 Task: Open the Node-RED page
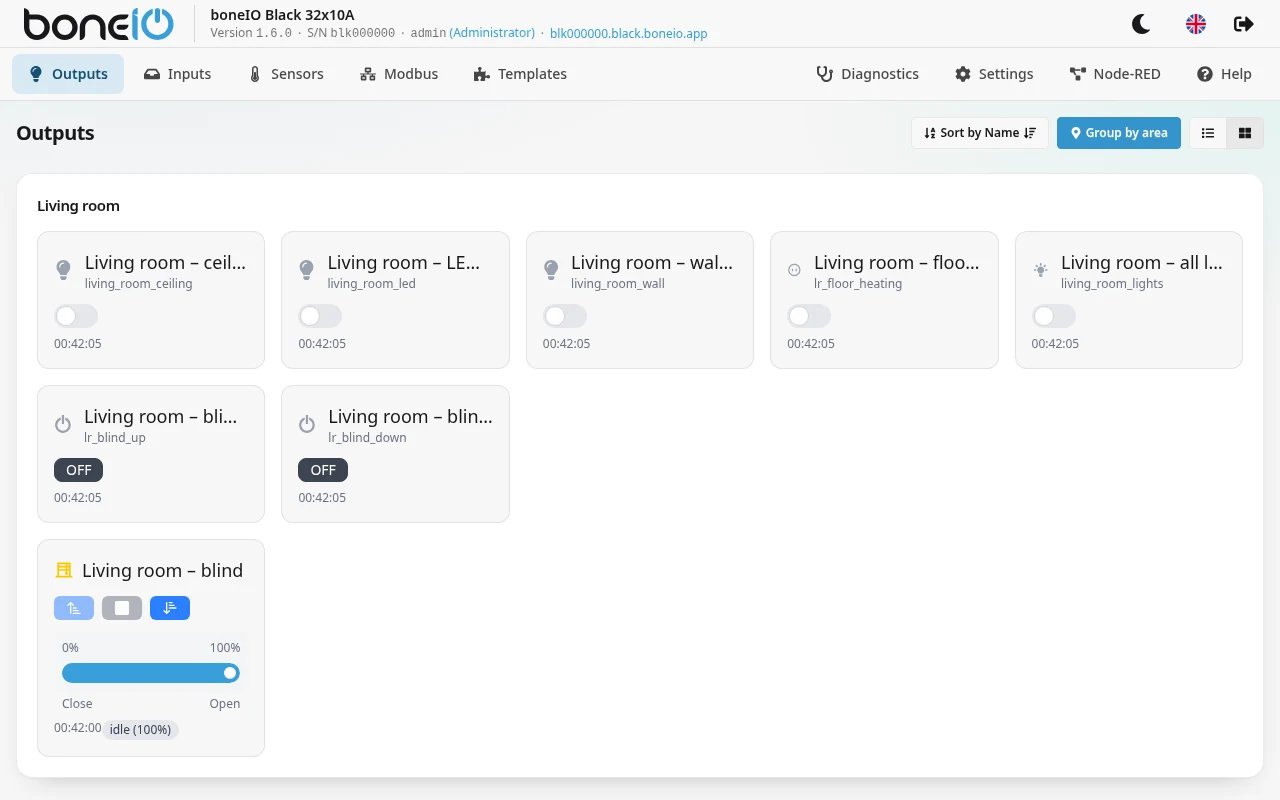tap(1115, 74)
